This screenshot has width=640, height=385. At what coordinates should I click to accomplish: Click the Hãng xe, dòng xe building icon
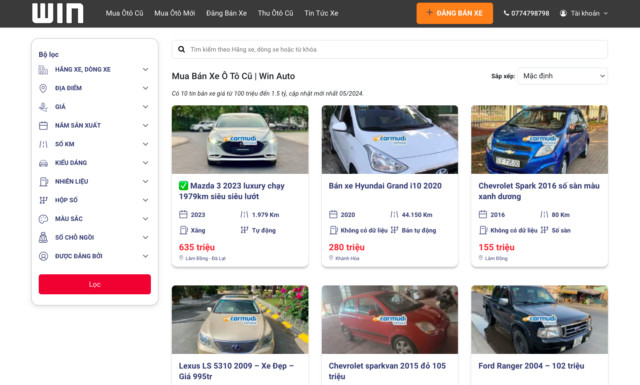click(x=43, y=70)
